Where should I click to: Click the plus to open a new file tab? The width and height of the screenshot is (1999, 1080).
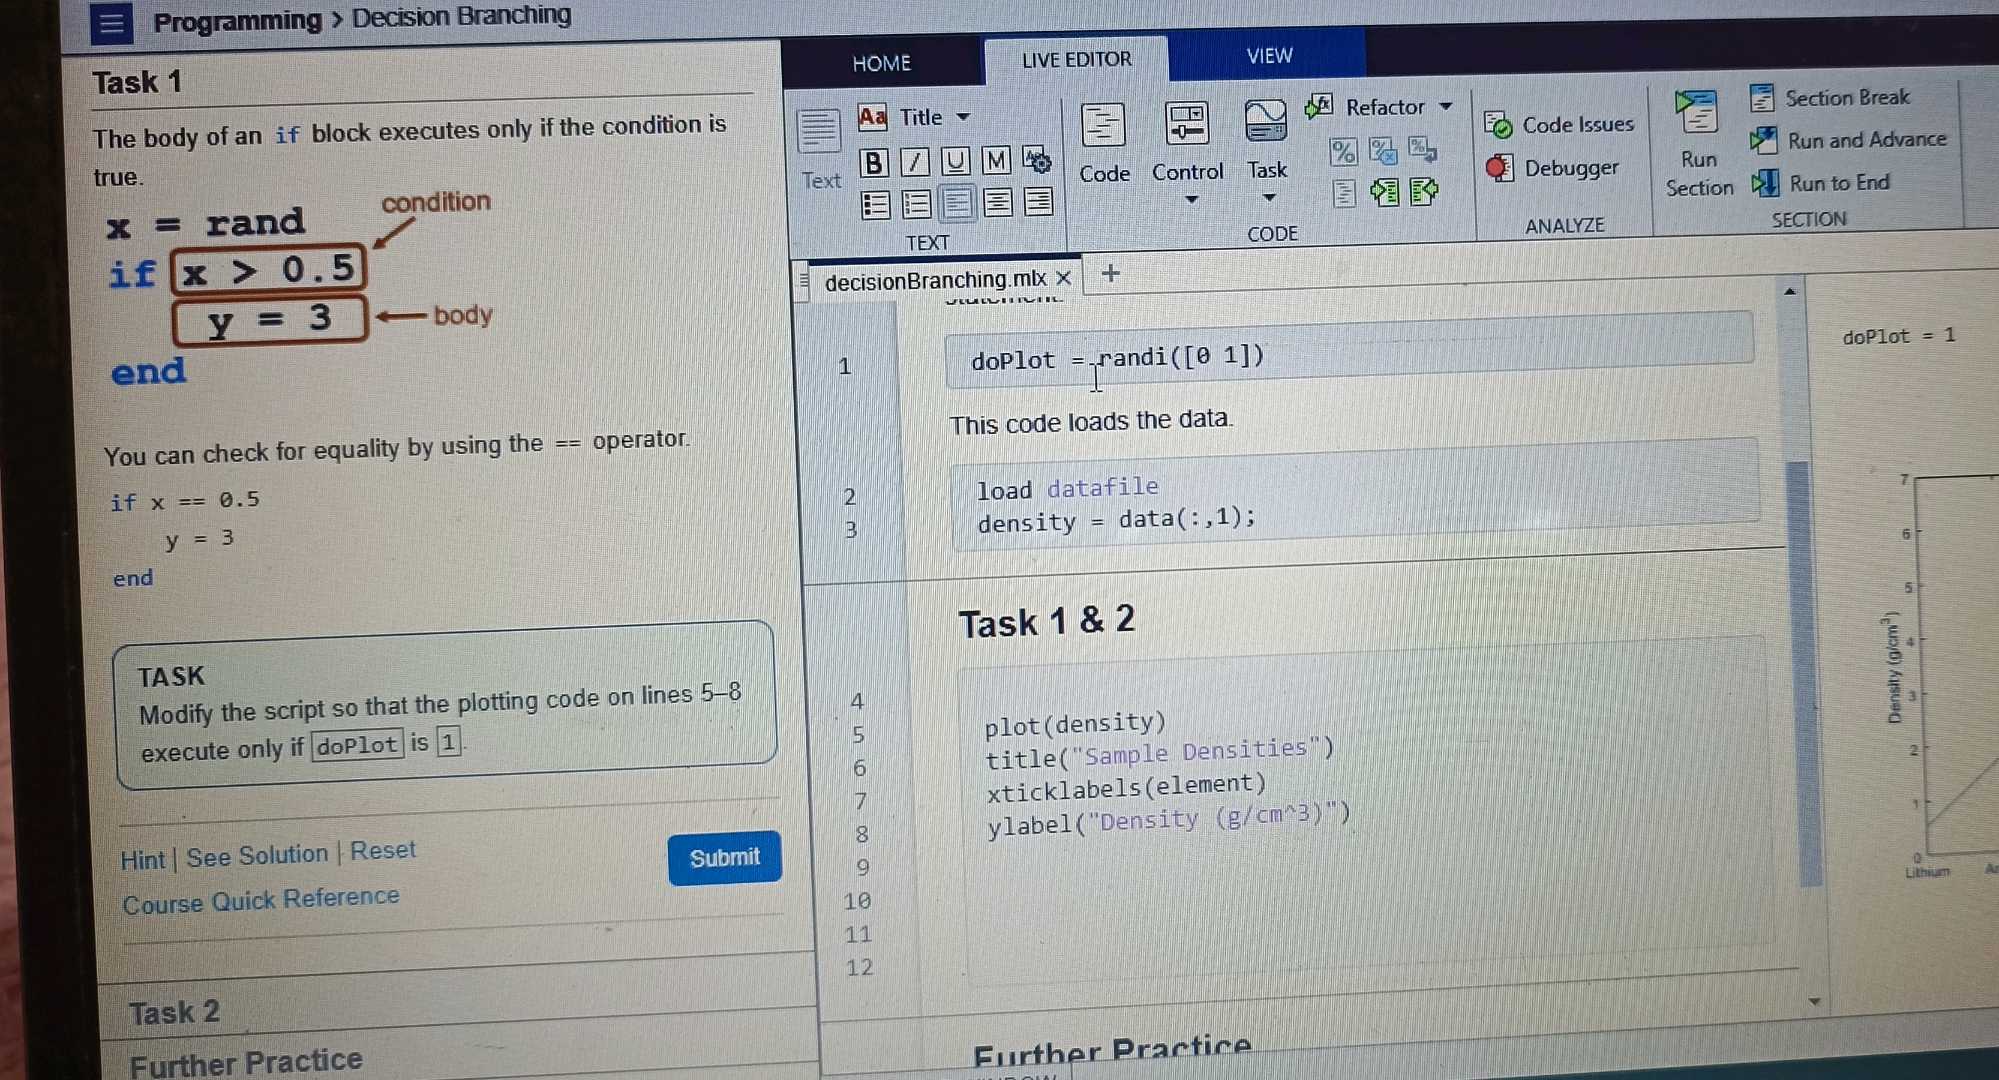tap(1110, 274)
